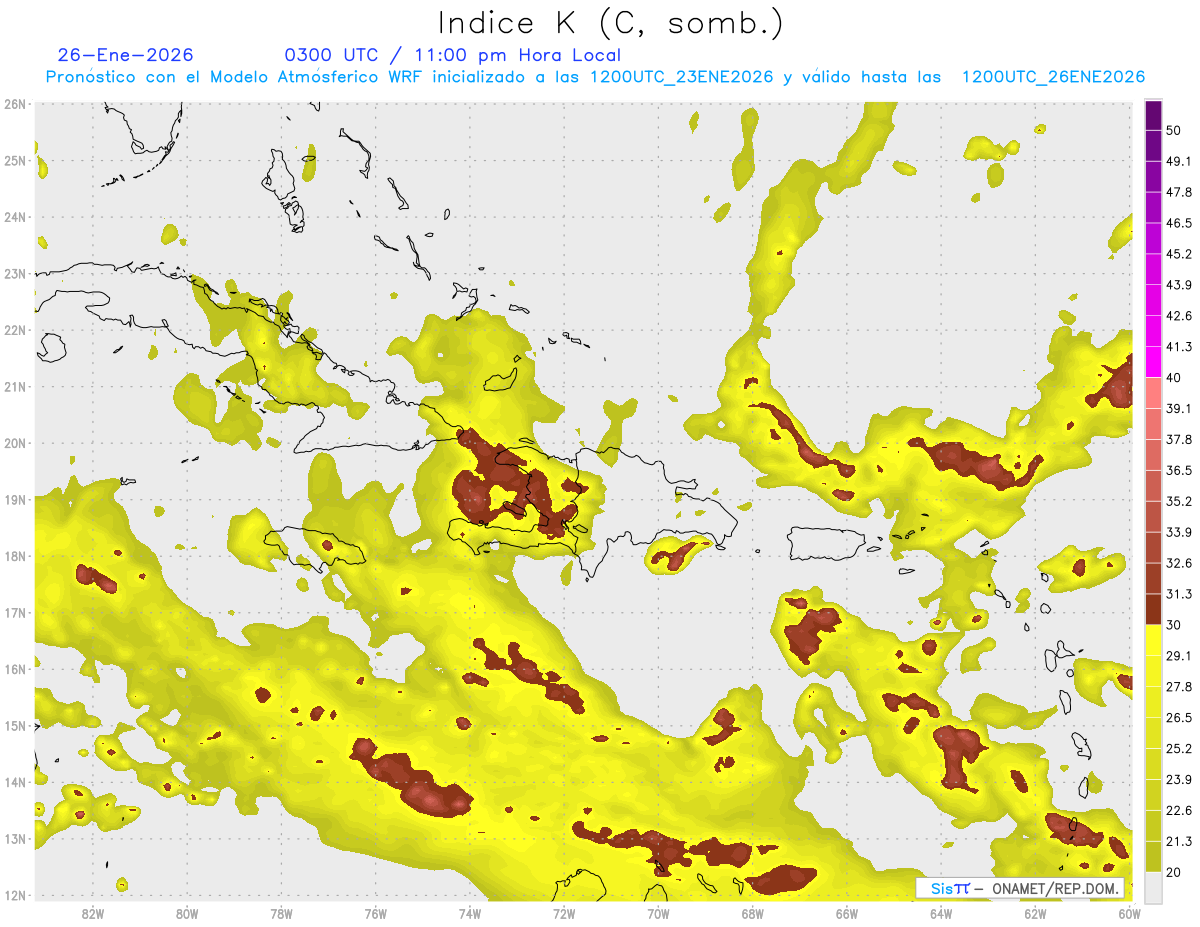Click colorbar value '37.8'
The image size is (1200, 927).
coord(1179,439)
